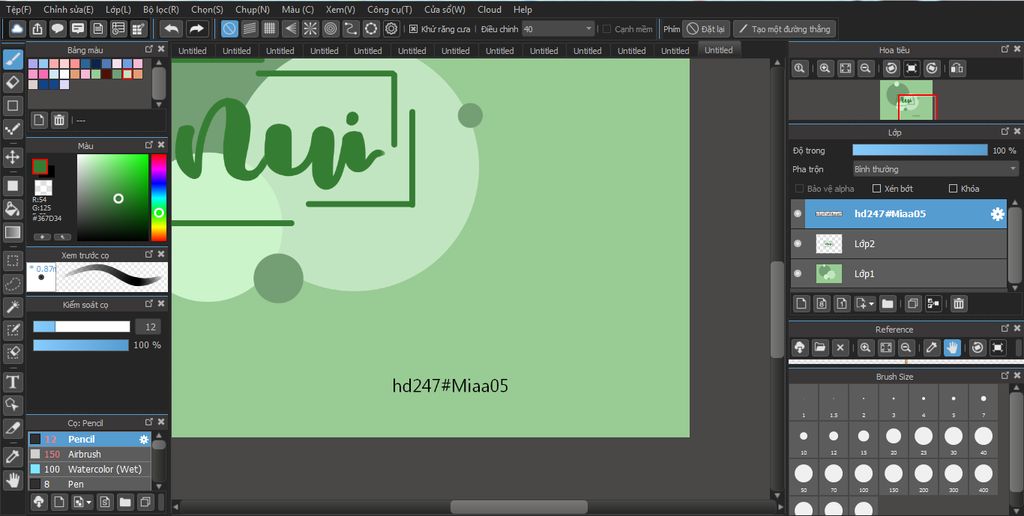The image size is (1024, 516).
Task: Click the Undo arrow
Action: 172,29
